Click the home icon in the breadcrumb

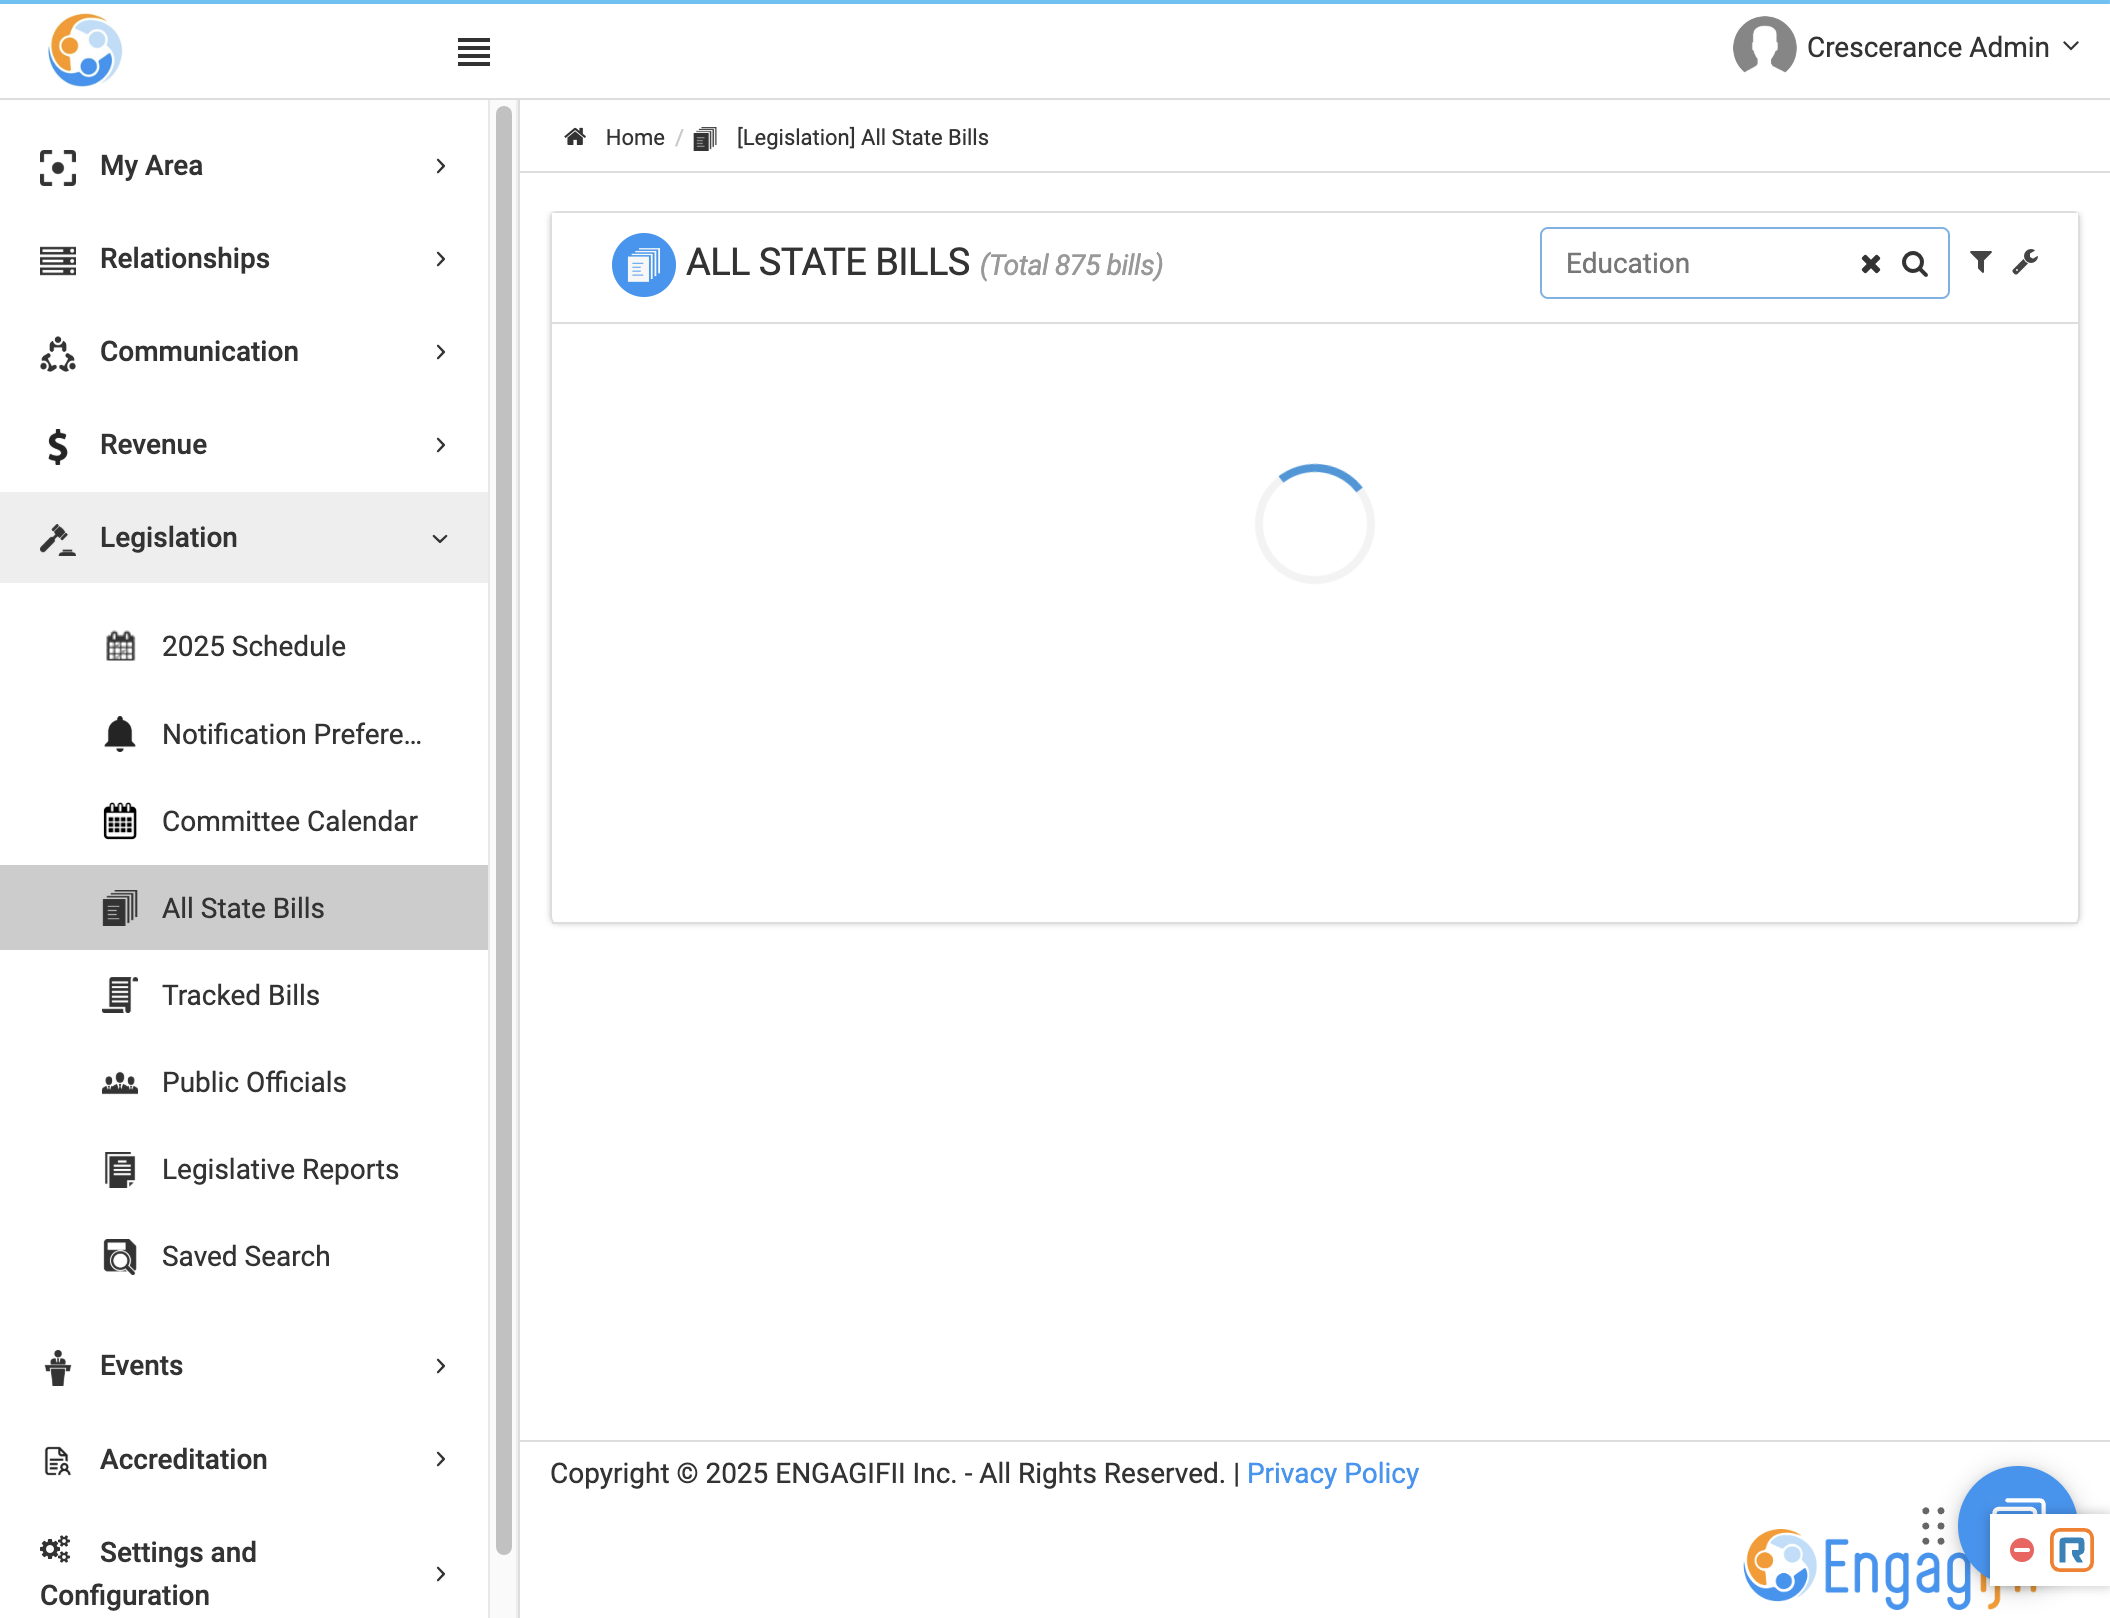(575, 136)
